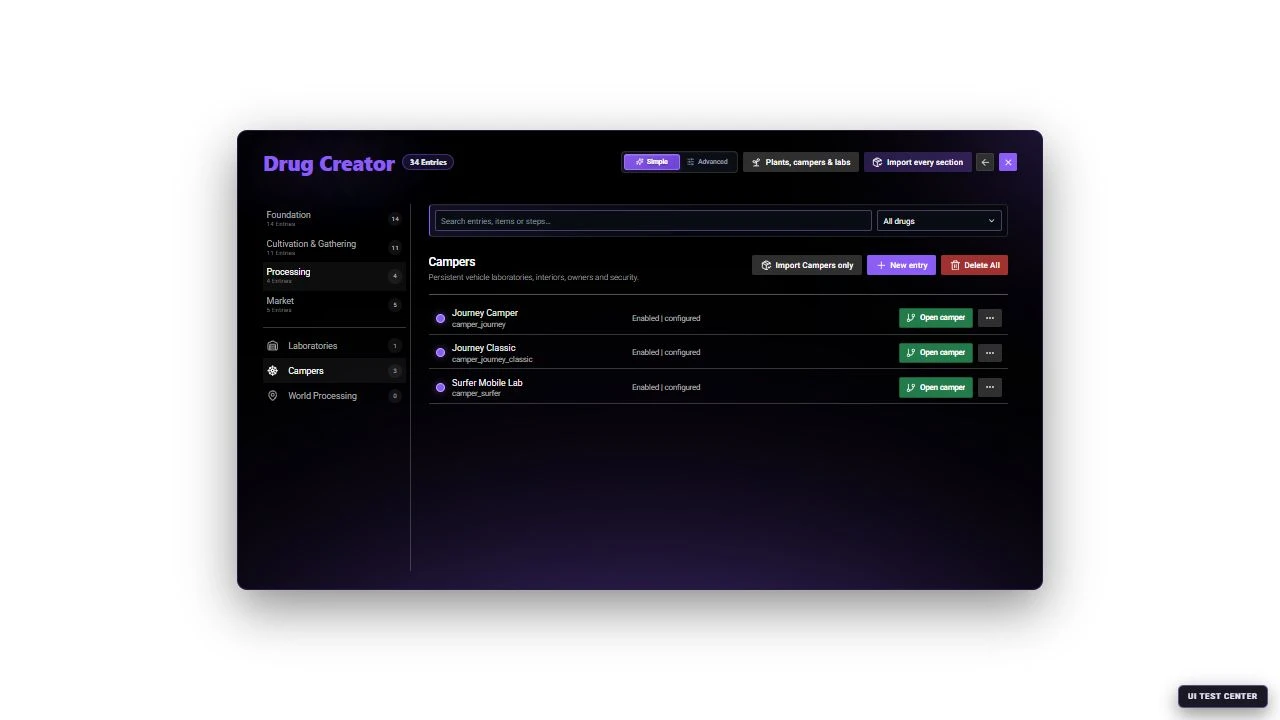Viewport: 1280px width, 720px height.
Task: Select the Journey Camper entry name
Action: click(485, 313)
